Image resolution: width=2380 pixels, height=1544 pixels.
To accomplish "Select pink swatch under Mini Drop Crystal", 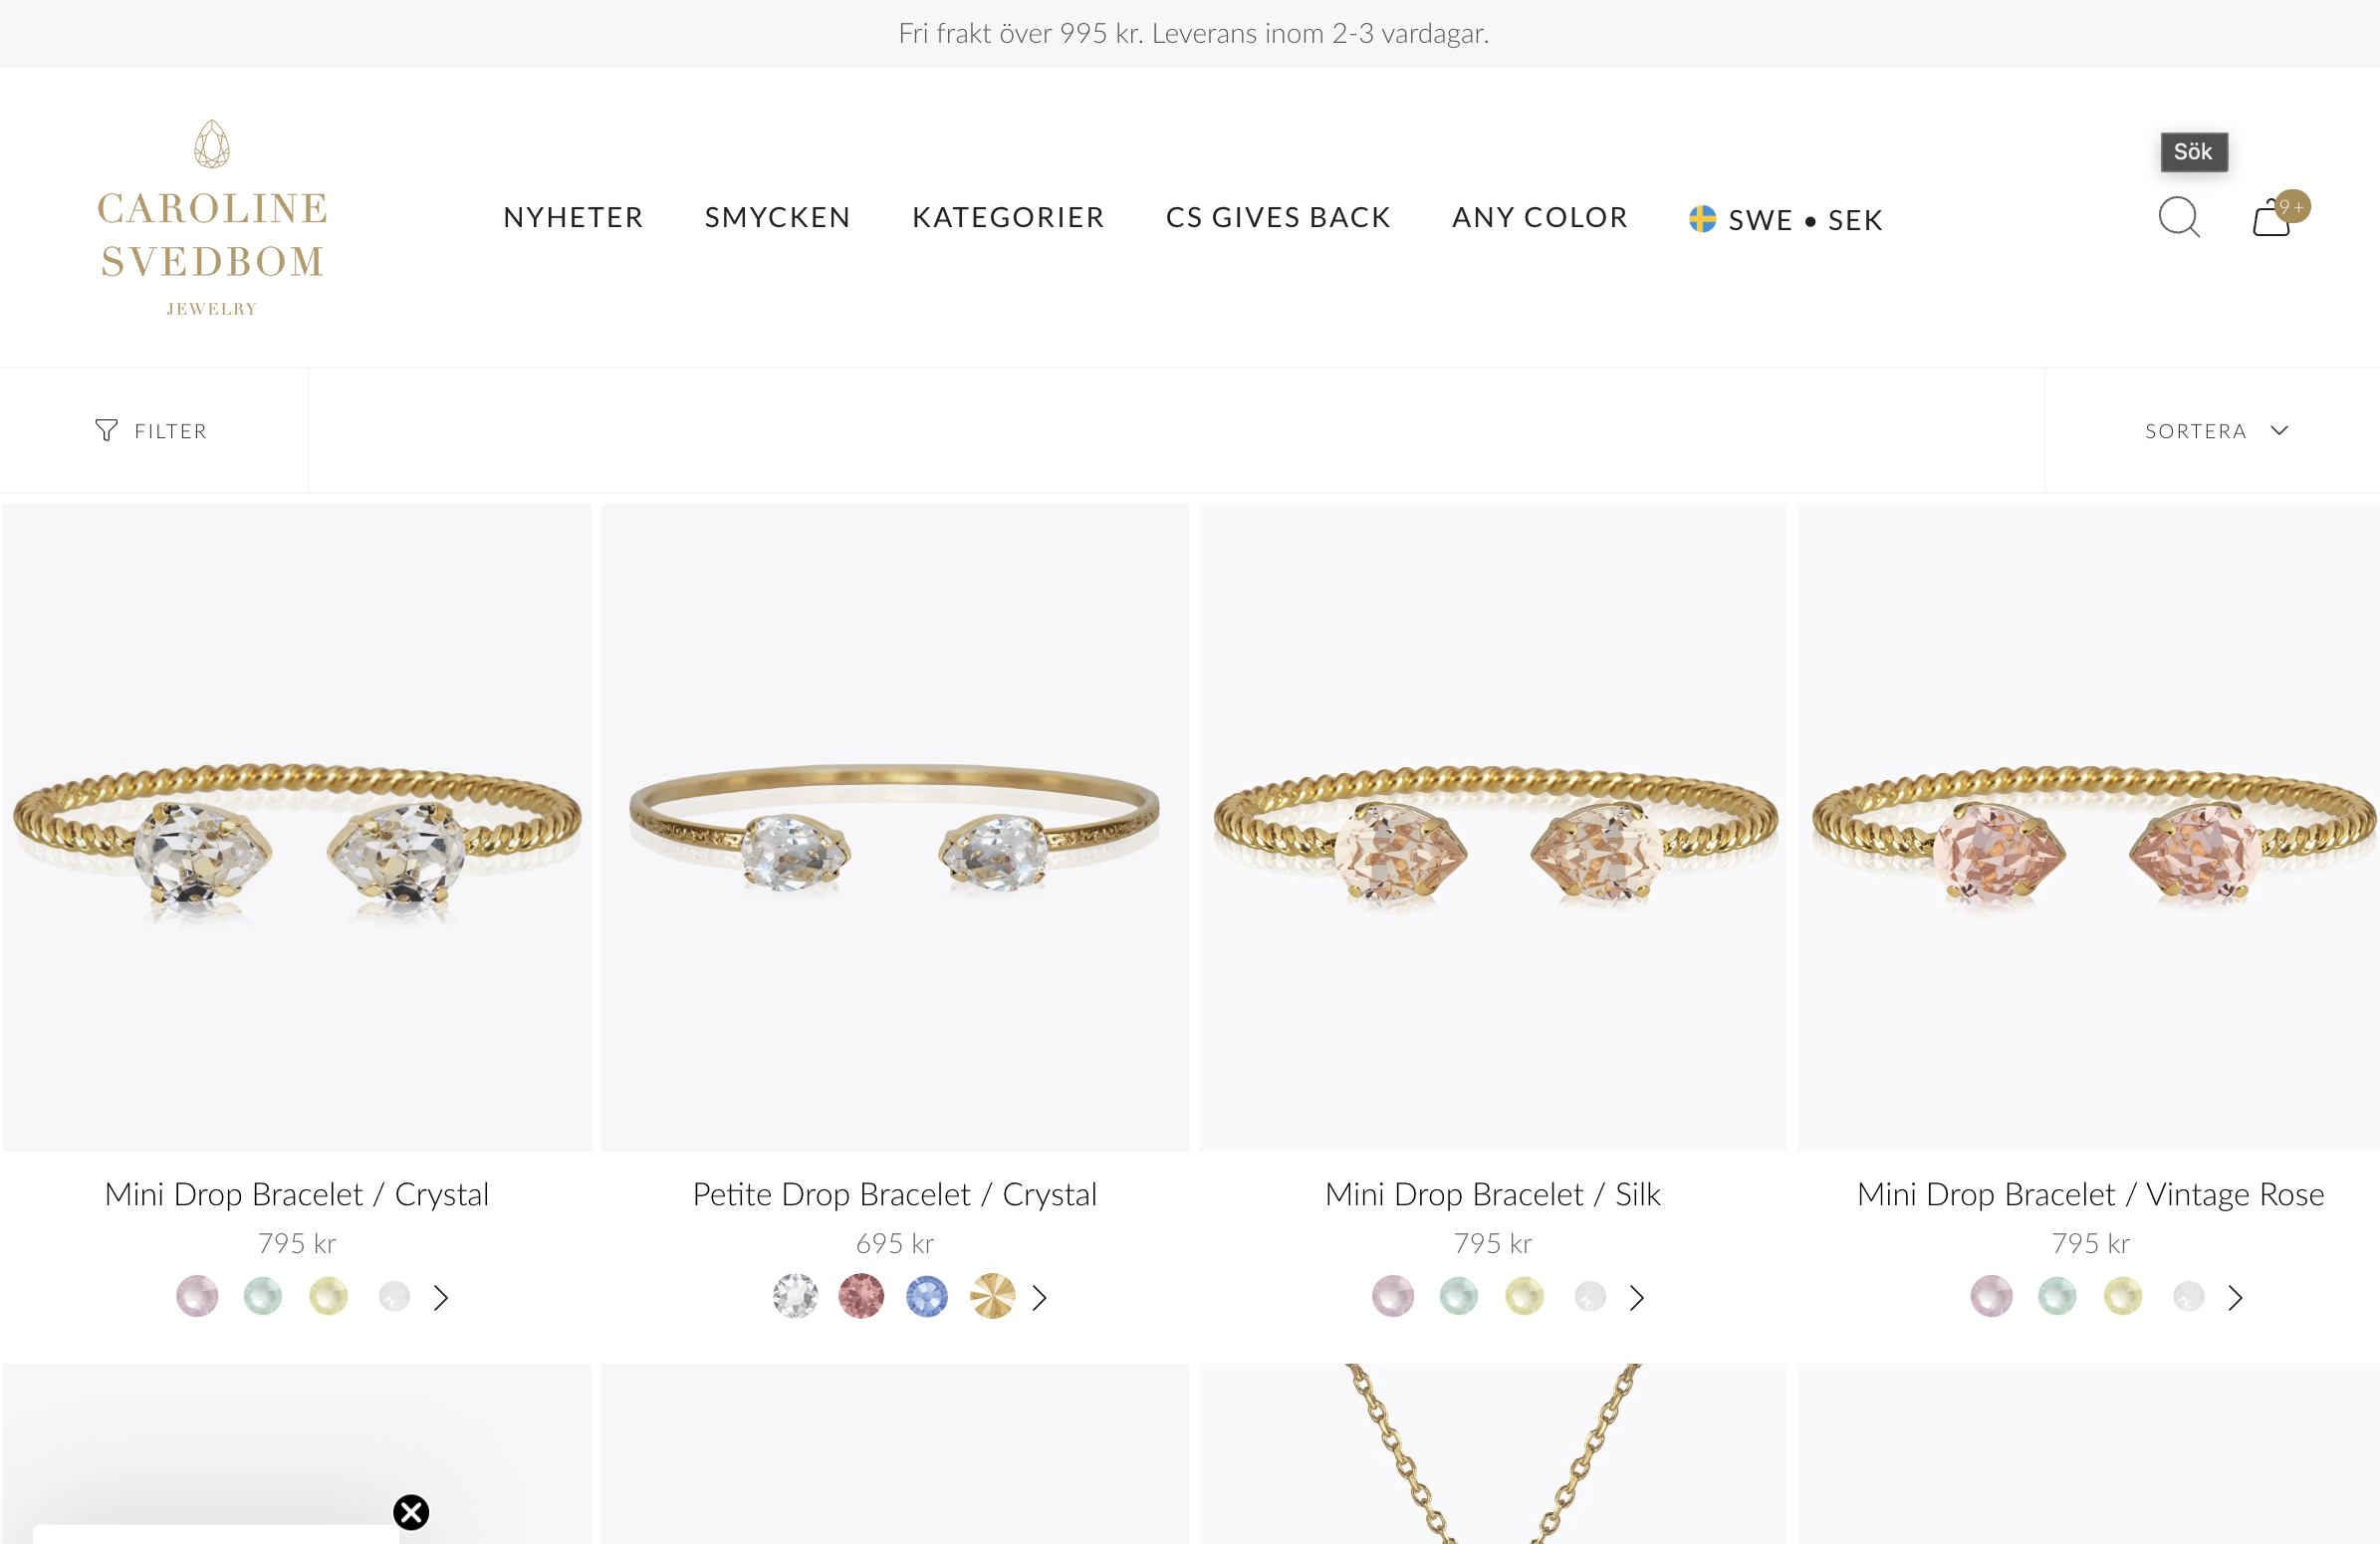I will point(197,1296).
